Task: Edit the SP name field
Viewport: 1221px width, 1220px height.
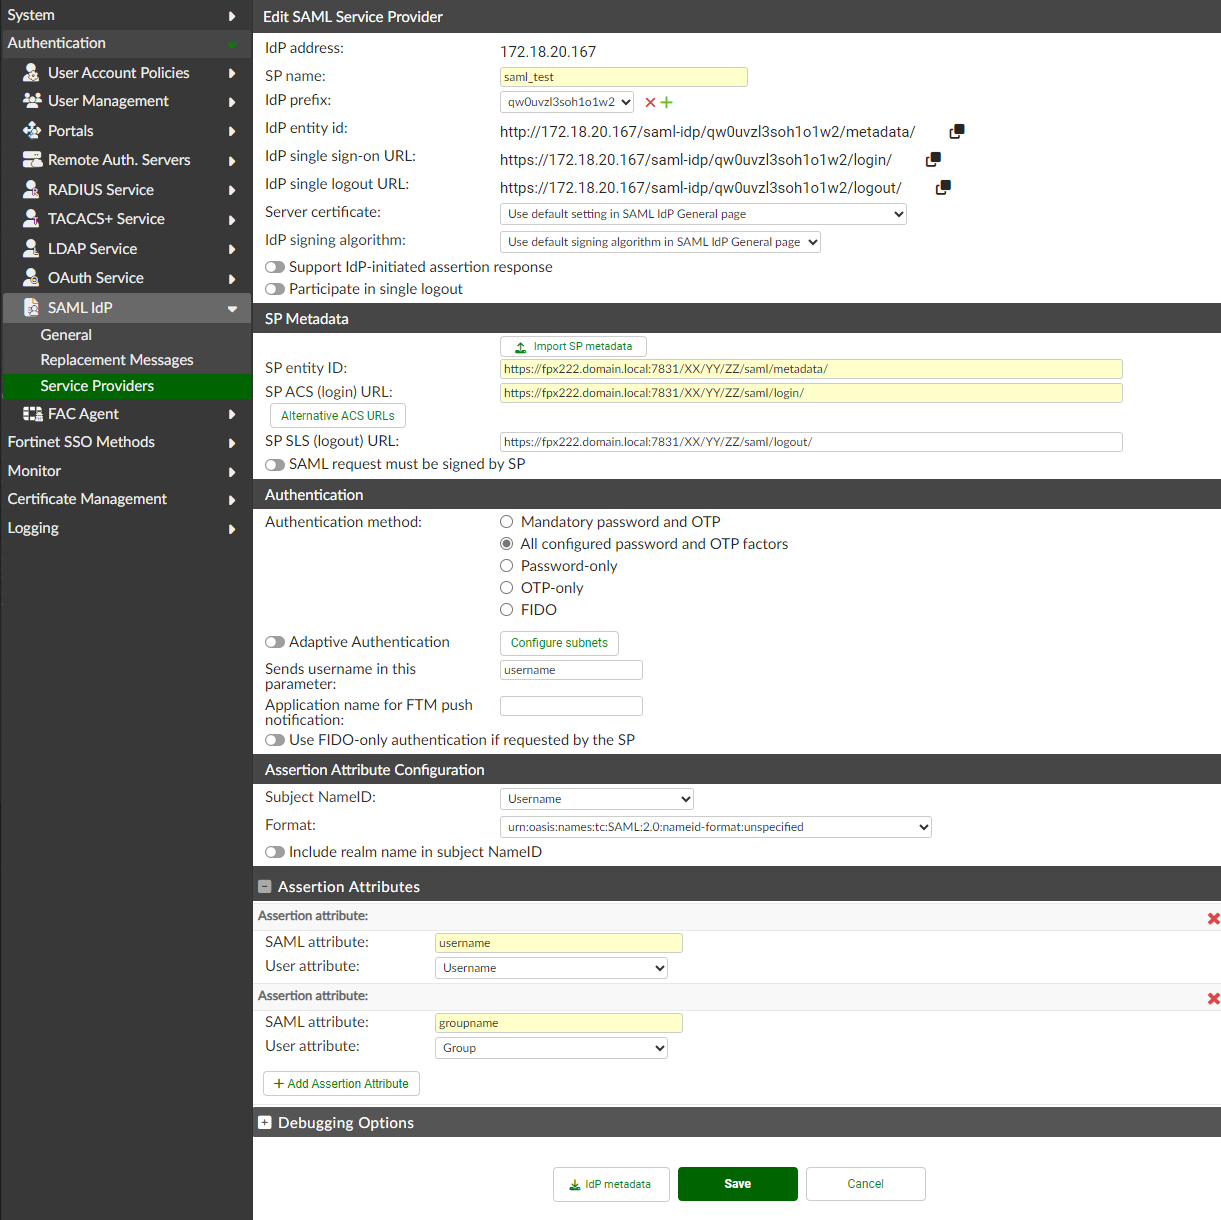Action: (623, 76)
